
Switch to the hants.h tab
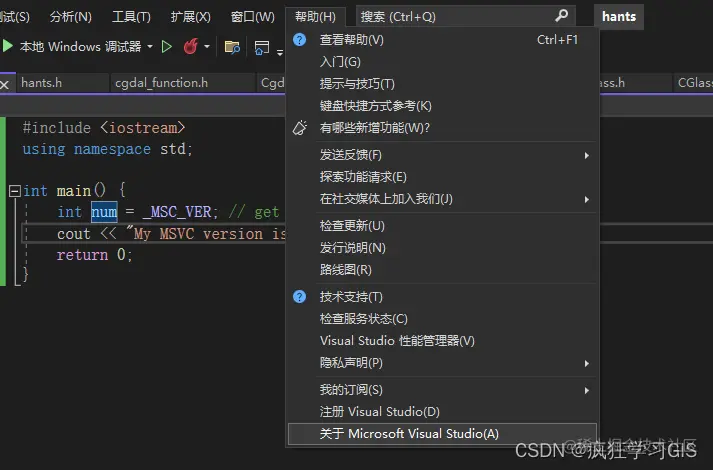click(x=63, y=83)
